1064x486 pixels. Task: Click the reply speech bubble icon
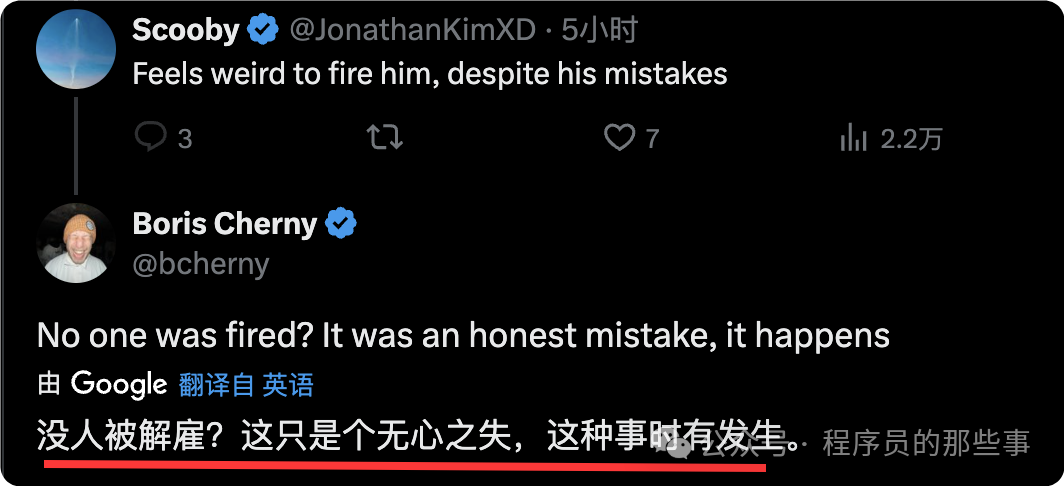coord(150,137)
